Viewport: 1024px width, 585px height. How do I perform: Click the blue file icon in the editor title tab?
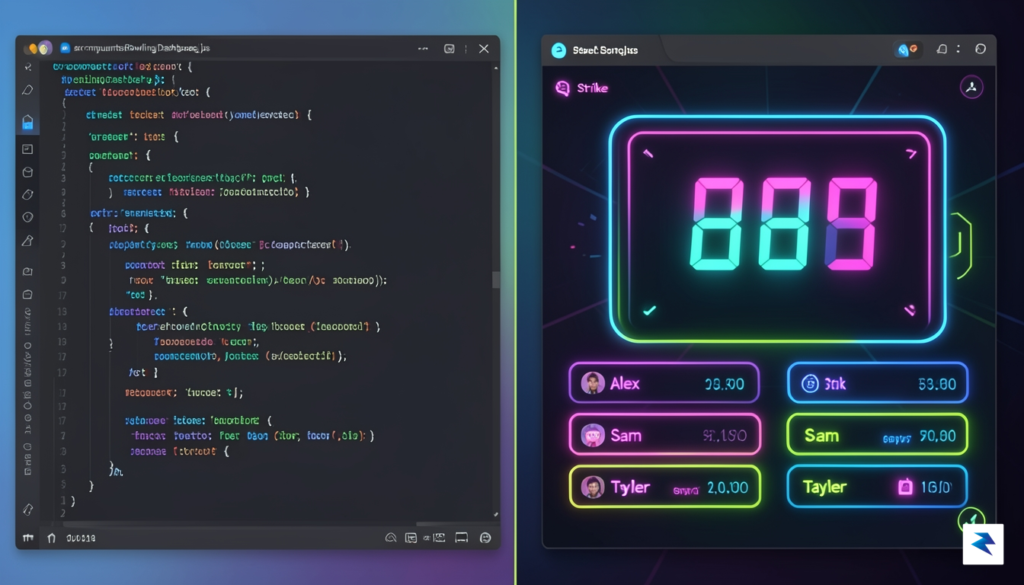coord(65,48)
